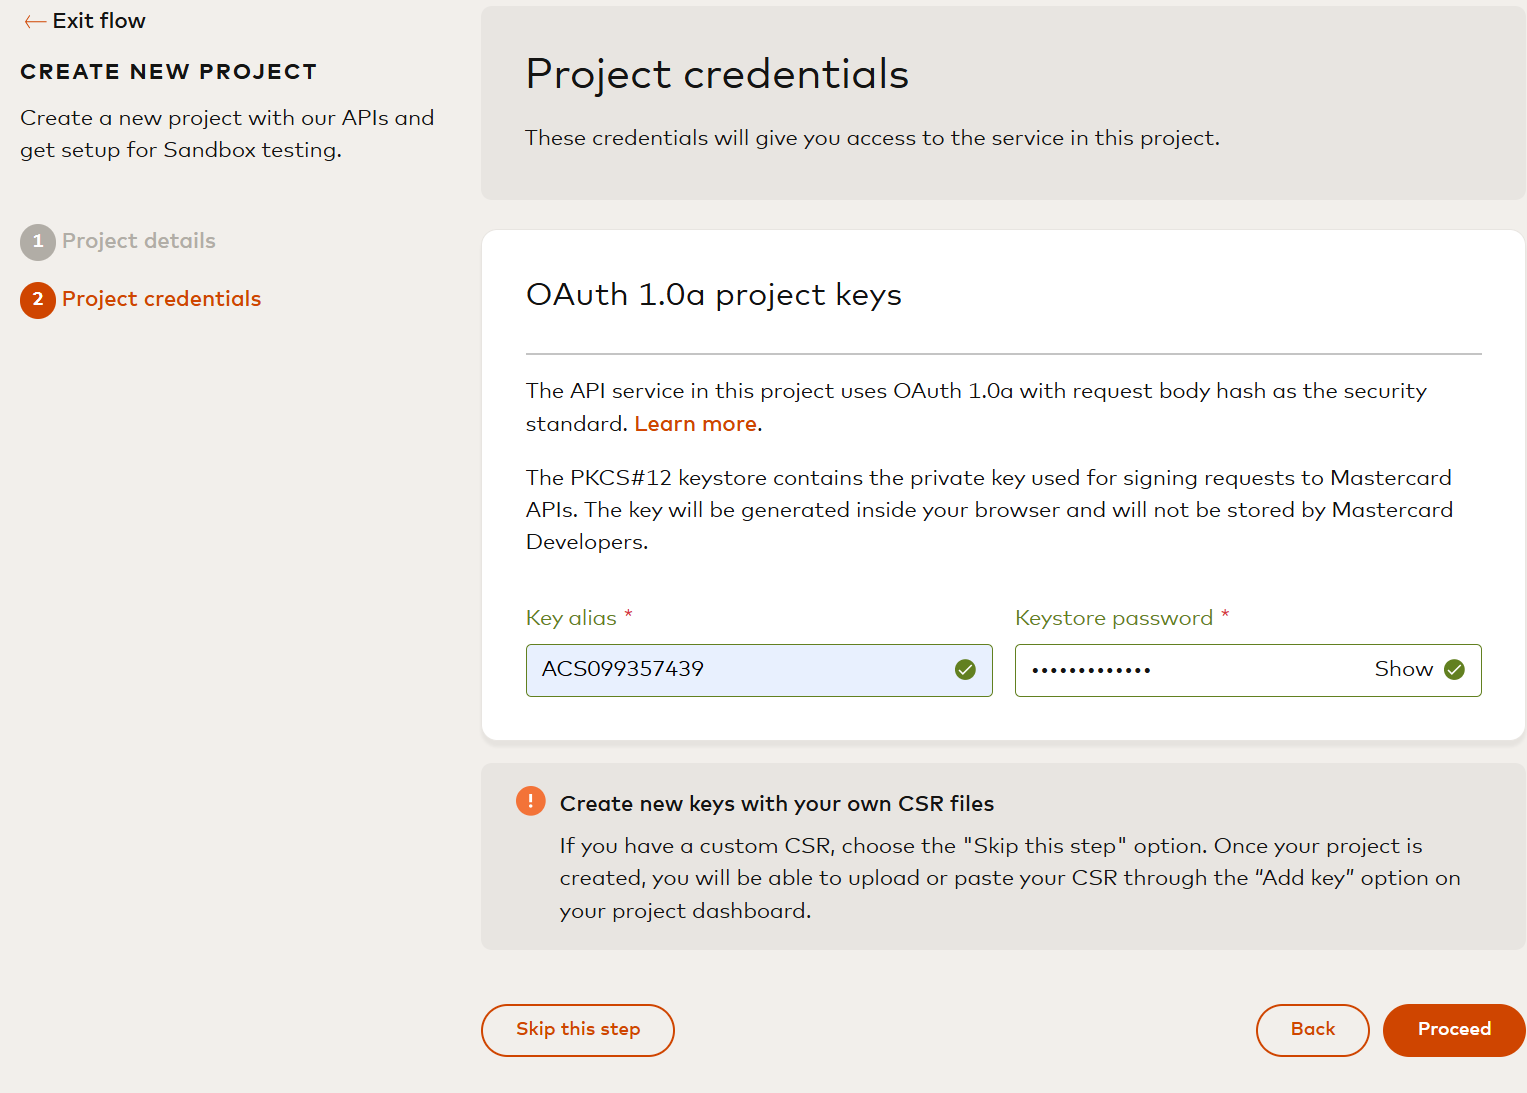Click the green checkmark in Keystore password field

point(1455,670)
